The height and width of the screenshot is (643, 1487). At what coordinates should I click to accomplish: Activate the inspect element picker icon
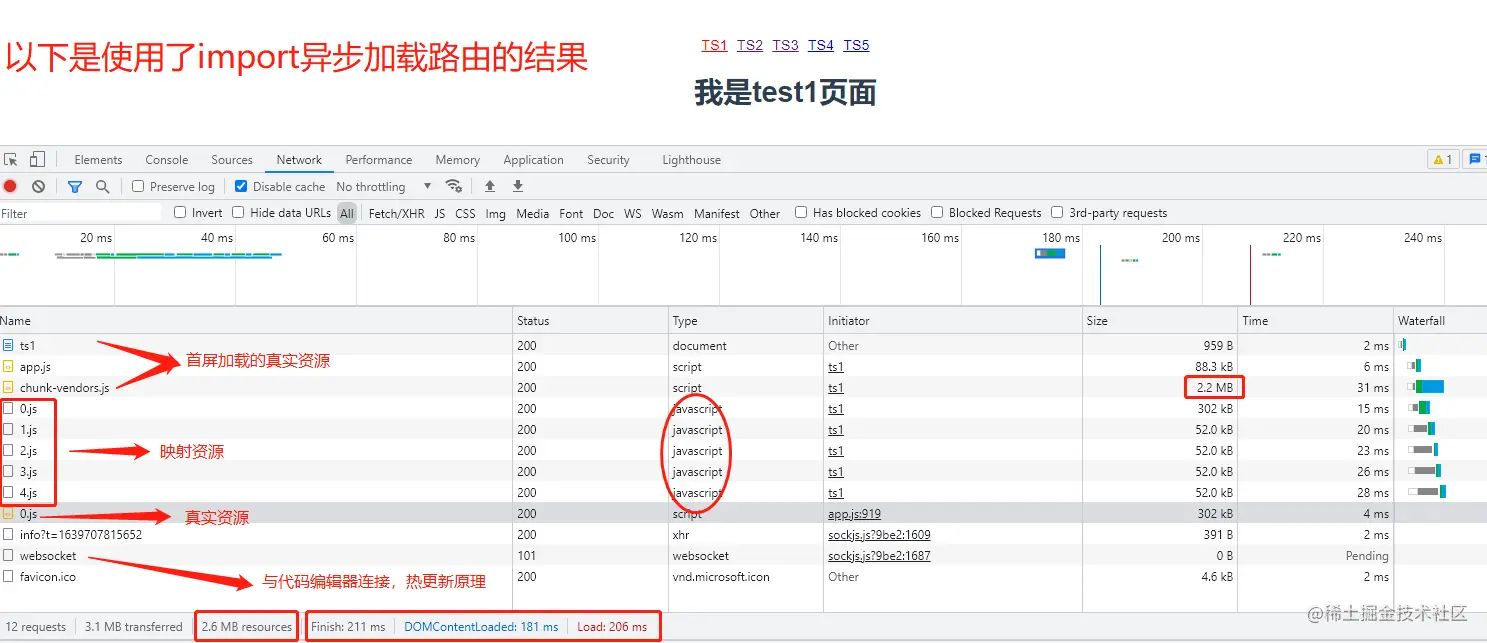(11, 160)
